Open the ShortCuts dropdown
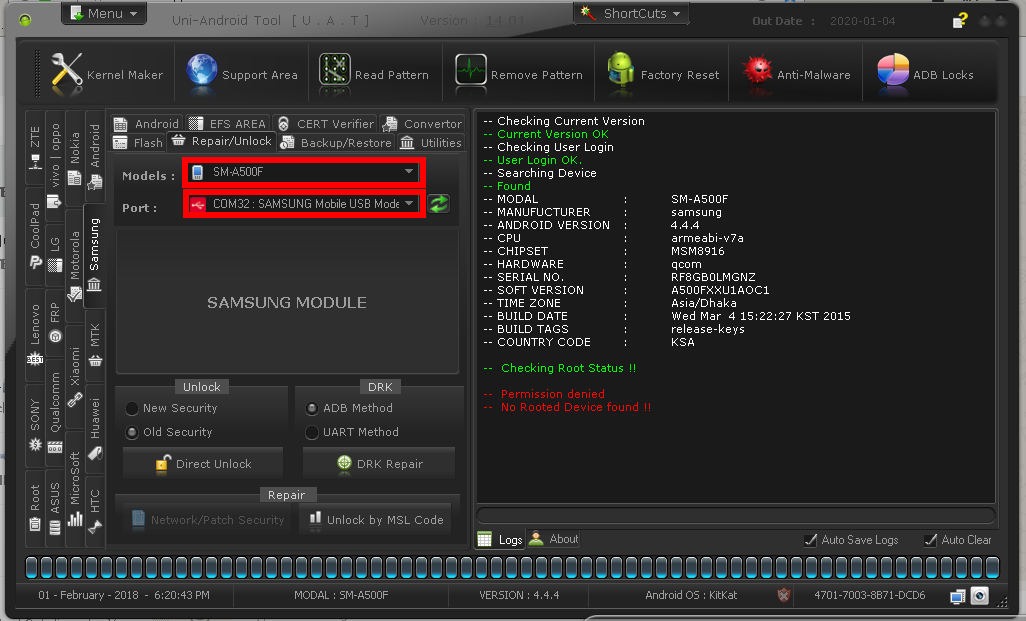1026x621 pixels. 631,14
